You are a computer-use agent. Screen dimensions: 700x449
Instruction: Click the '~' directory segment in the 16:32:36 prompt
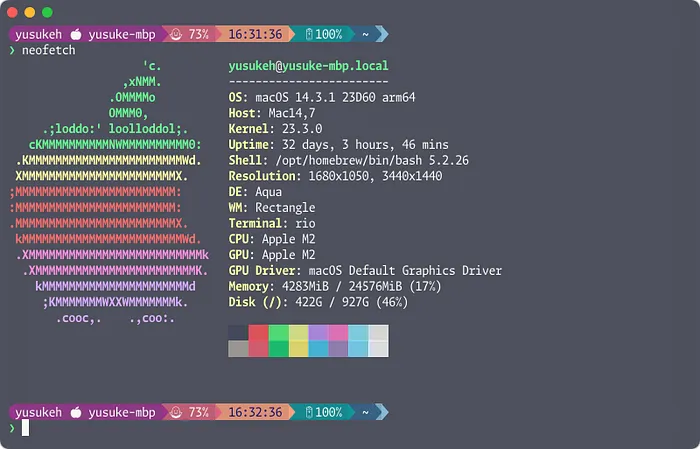point(365,412)
